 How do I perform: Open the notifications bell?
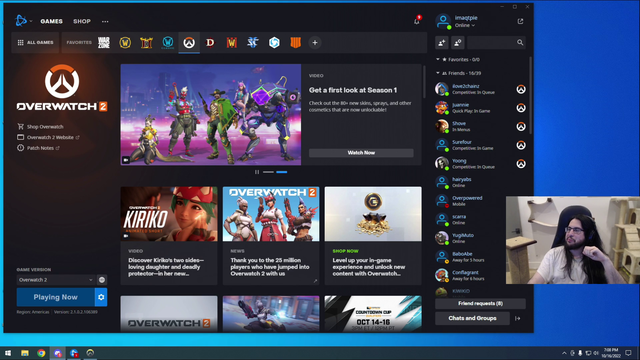point(417,21)
